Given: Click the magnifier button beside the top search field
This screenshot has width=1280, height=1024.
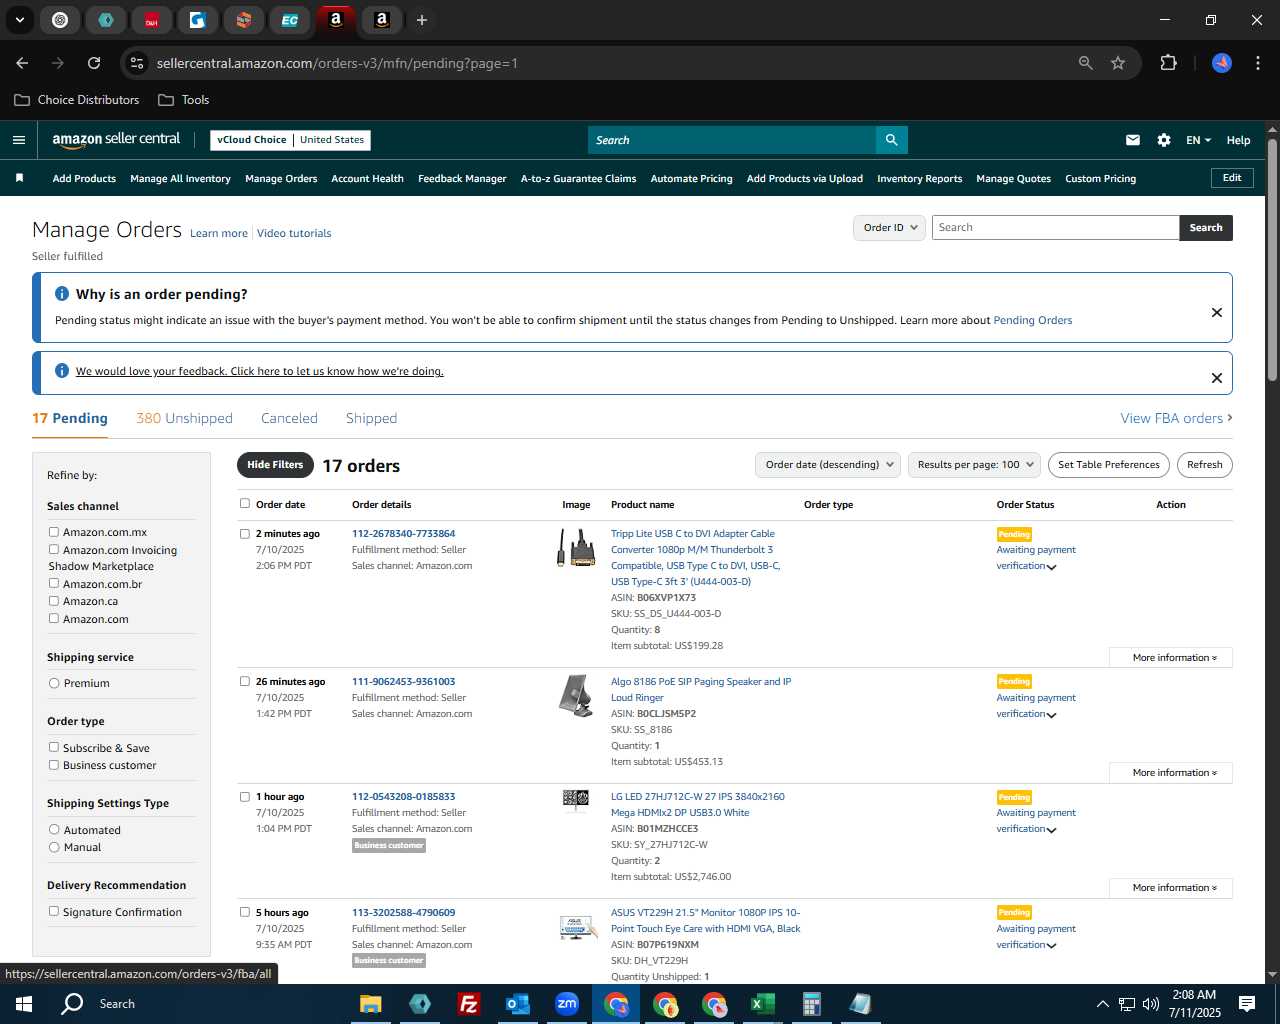Looking at the screenshot, I should pyautogui.click(x=891, y=140).
